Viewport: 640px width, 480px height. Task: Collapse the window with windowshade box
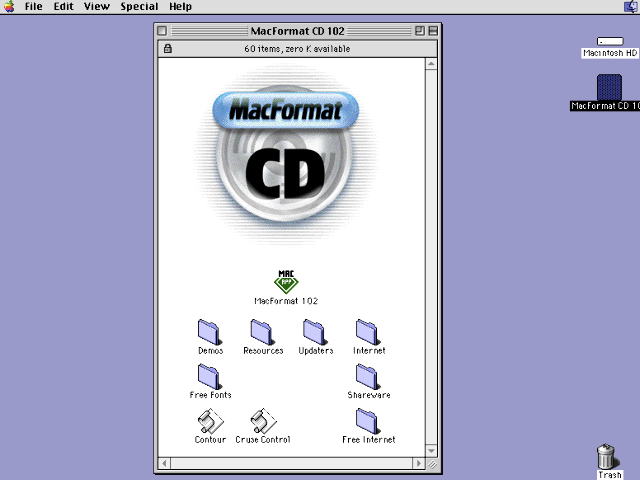[x=433, y=31]
